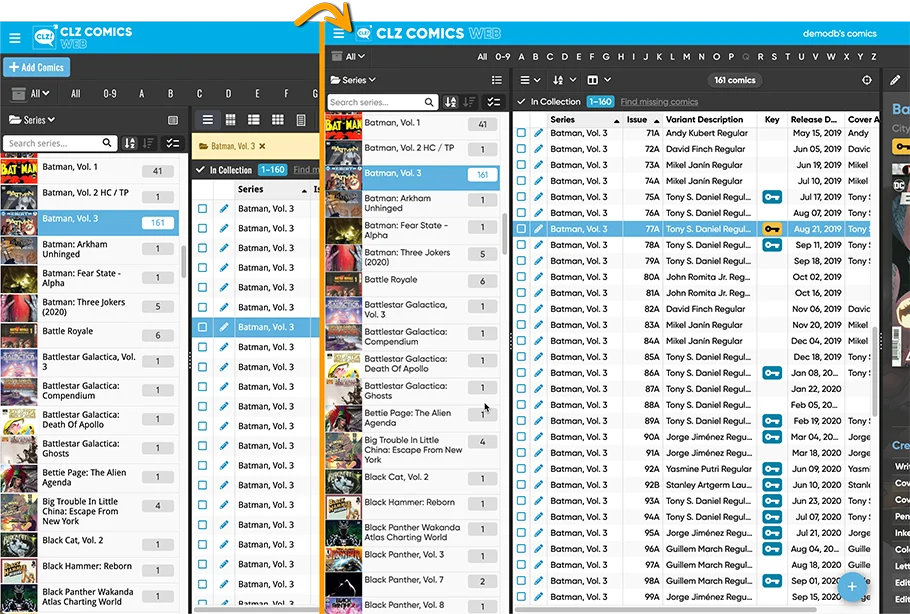
Task: Sort by Series column header in right table
Action: (584, 120)
